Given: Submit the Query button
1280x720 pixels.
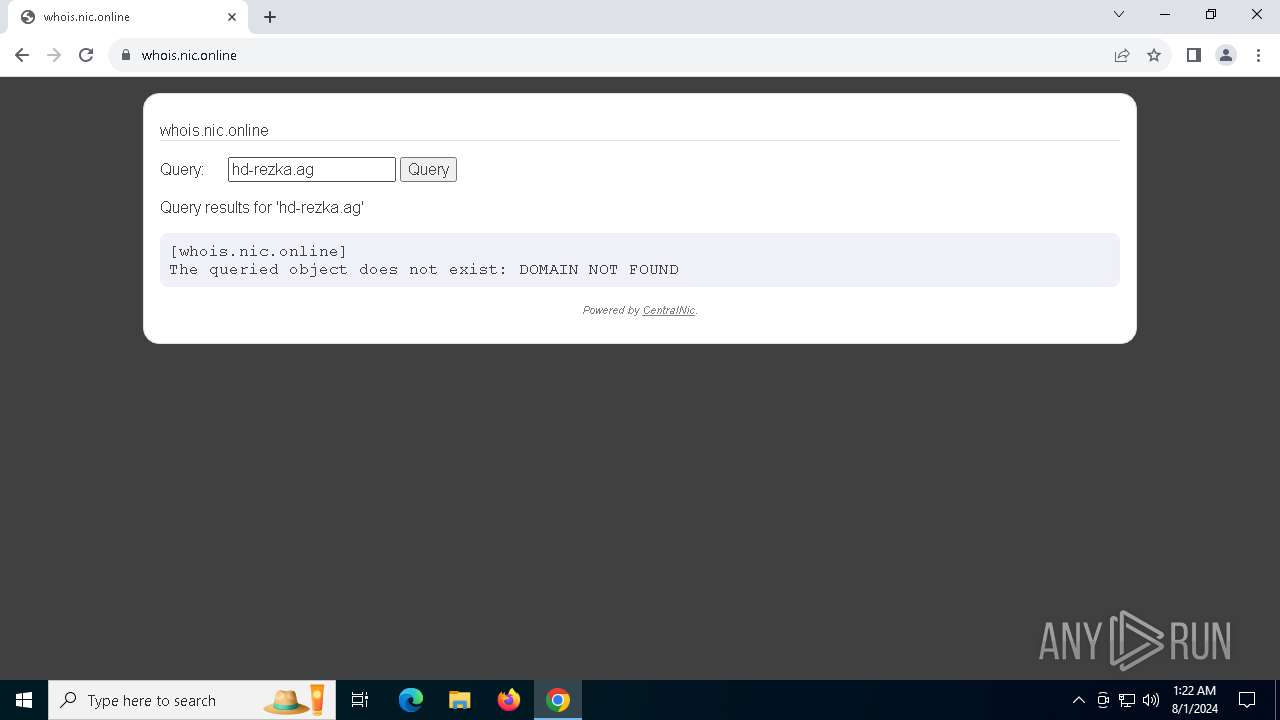Looking at the screenshot, I should (x=428, y=169).
